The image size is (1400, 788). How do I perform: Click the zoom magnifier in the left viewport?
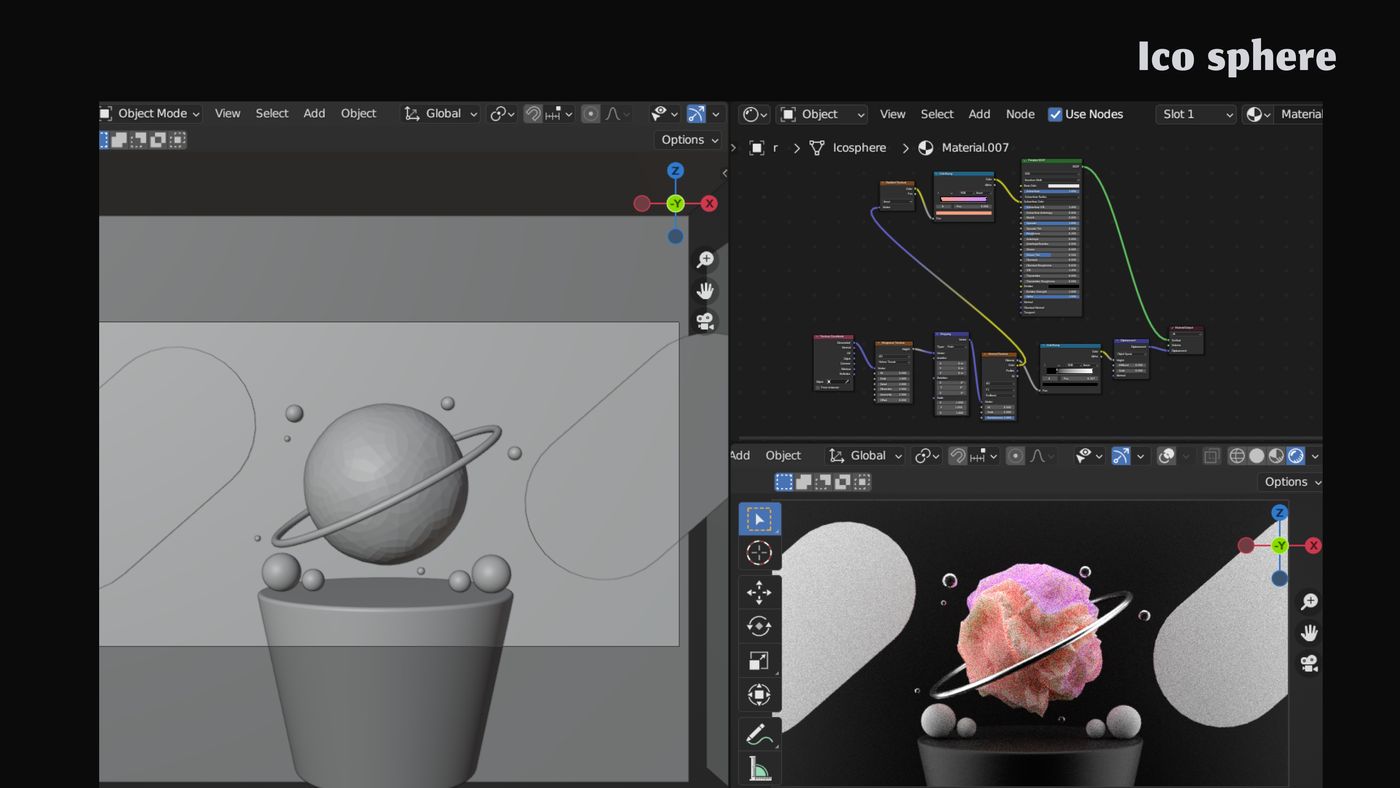(705, 259)
